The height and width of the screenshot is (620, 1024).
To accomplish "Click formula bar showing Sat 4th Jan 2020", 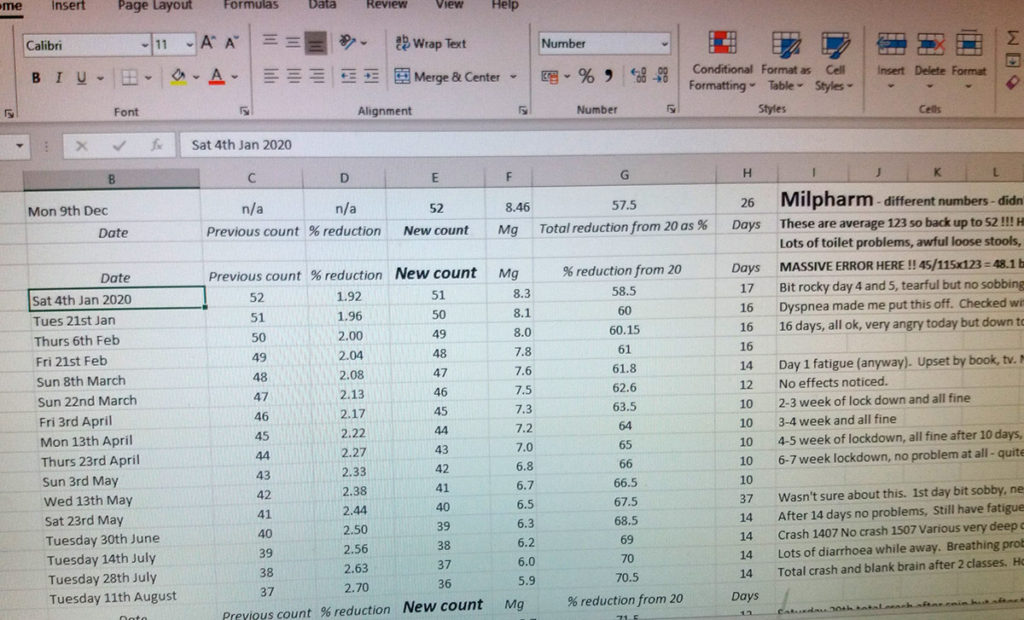I will pyautogui.click(x=601, y=144).
